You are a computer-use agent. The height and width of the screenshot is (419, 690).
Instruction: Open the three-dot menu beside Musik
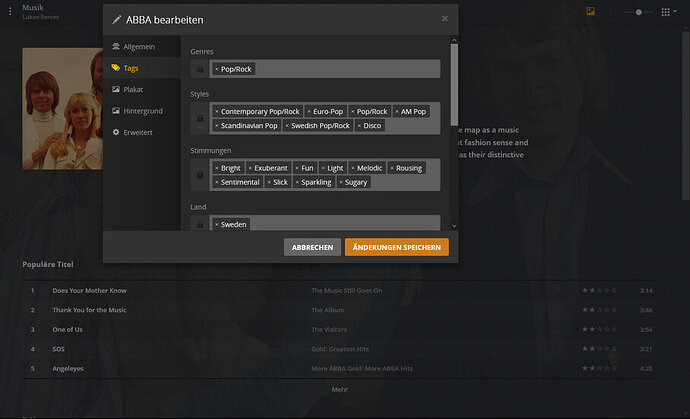pyautogui.click(x=10, y=11)
